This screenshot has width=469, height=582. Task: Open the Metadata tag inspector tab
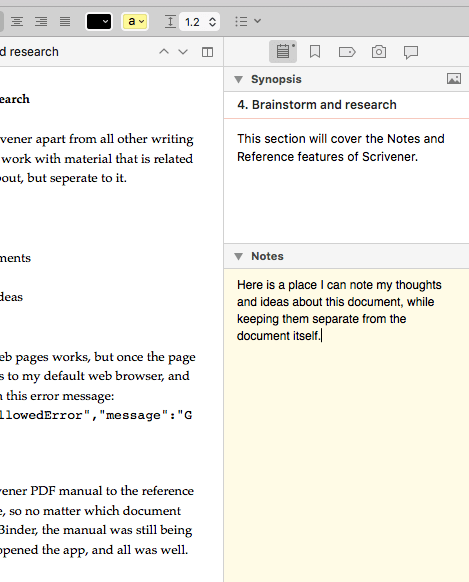347,52
